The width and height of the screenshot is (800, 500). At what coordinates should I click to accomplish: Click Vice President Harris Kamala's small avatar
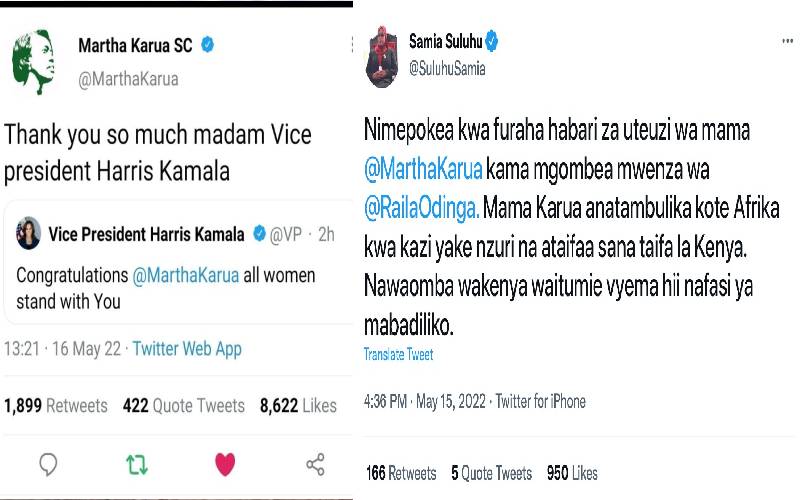(28, 233)
